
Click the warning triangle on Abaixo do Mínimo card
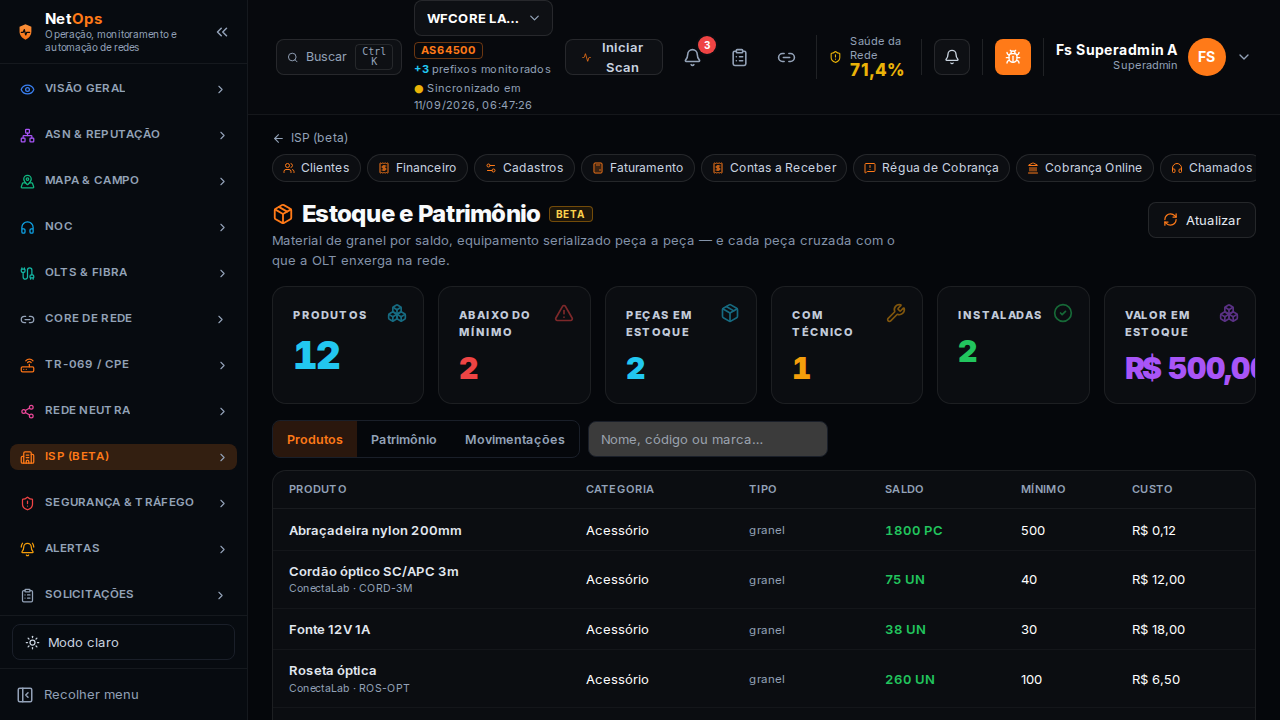564,313
